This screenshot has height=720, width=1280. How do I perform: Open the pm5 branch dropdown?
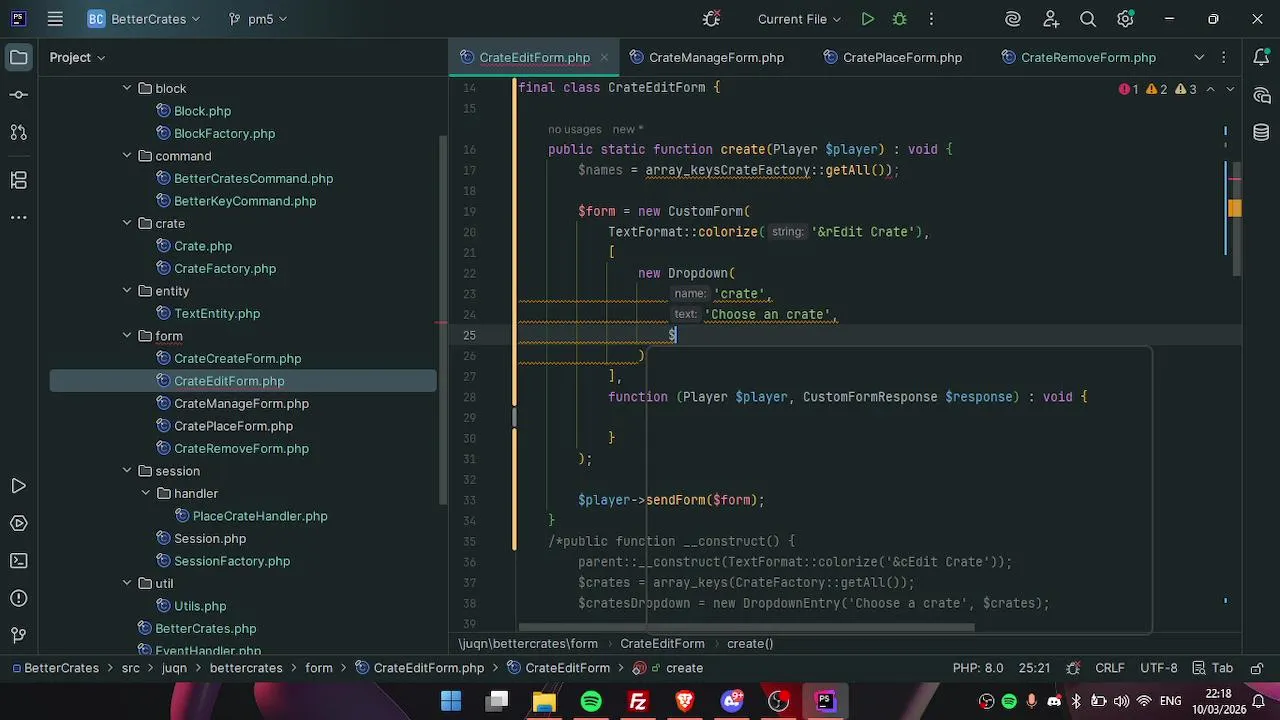(x=258, y=19)
